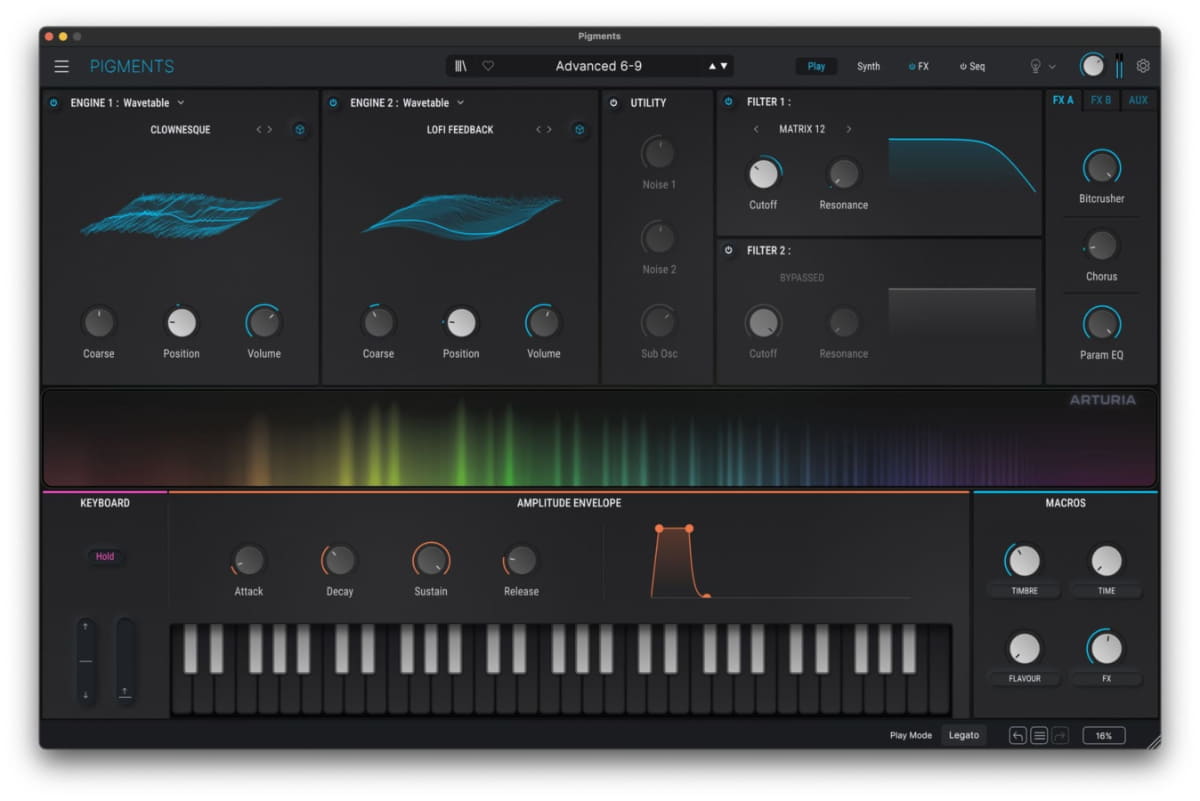Choose previous Filter 1 type arrow
1200x801 pixels.
pos(756,129)
